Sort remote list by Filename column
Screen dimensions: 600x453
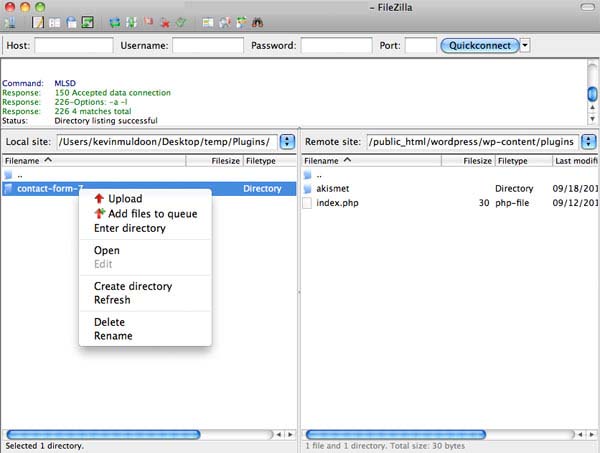(372, 161)
